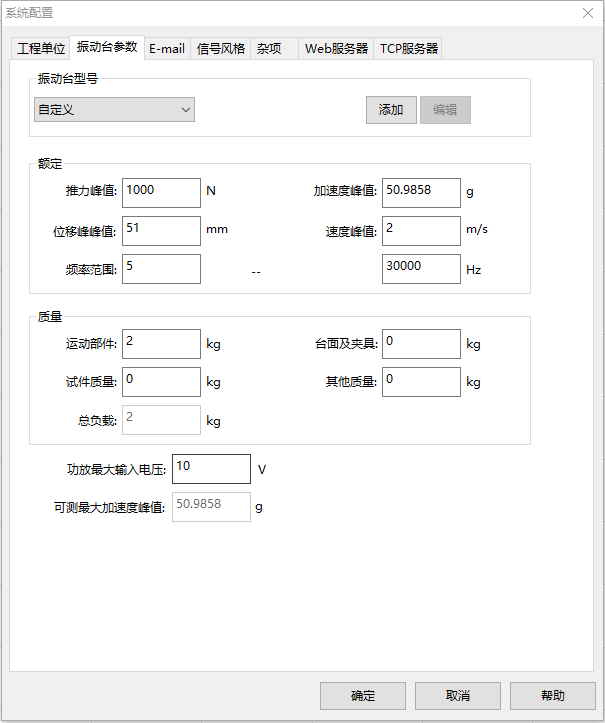Screen dimensions: 605x723
Task: Open the TCP服务器 tab
Action: click(408, 48)
